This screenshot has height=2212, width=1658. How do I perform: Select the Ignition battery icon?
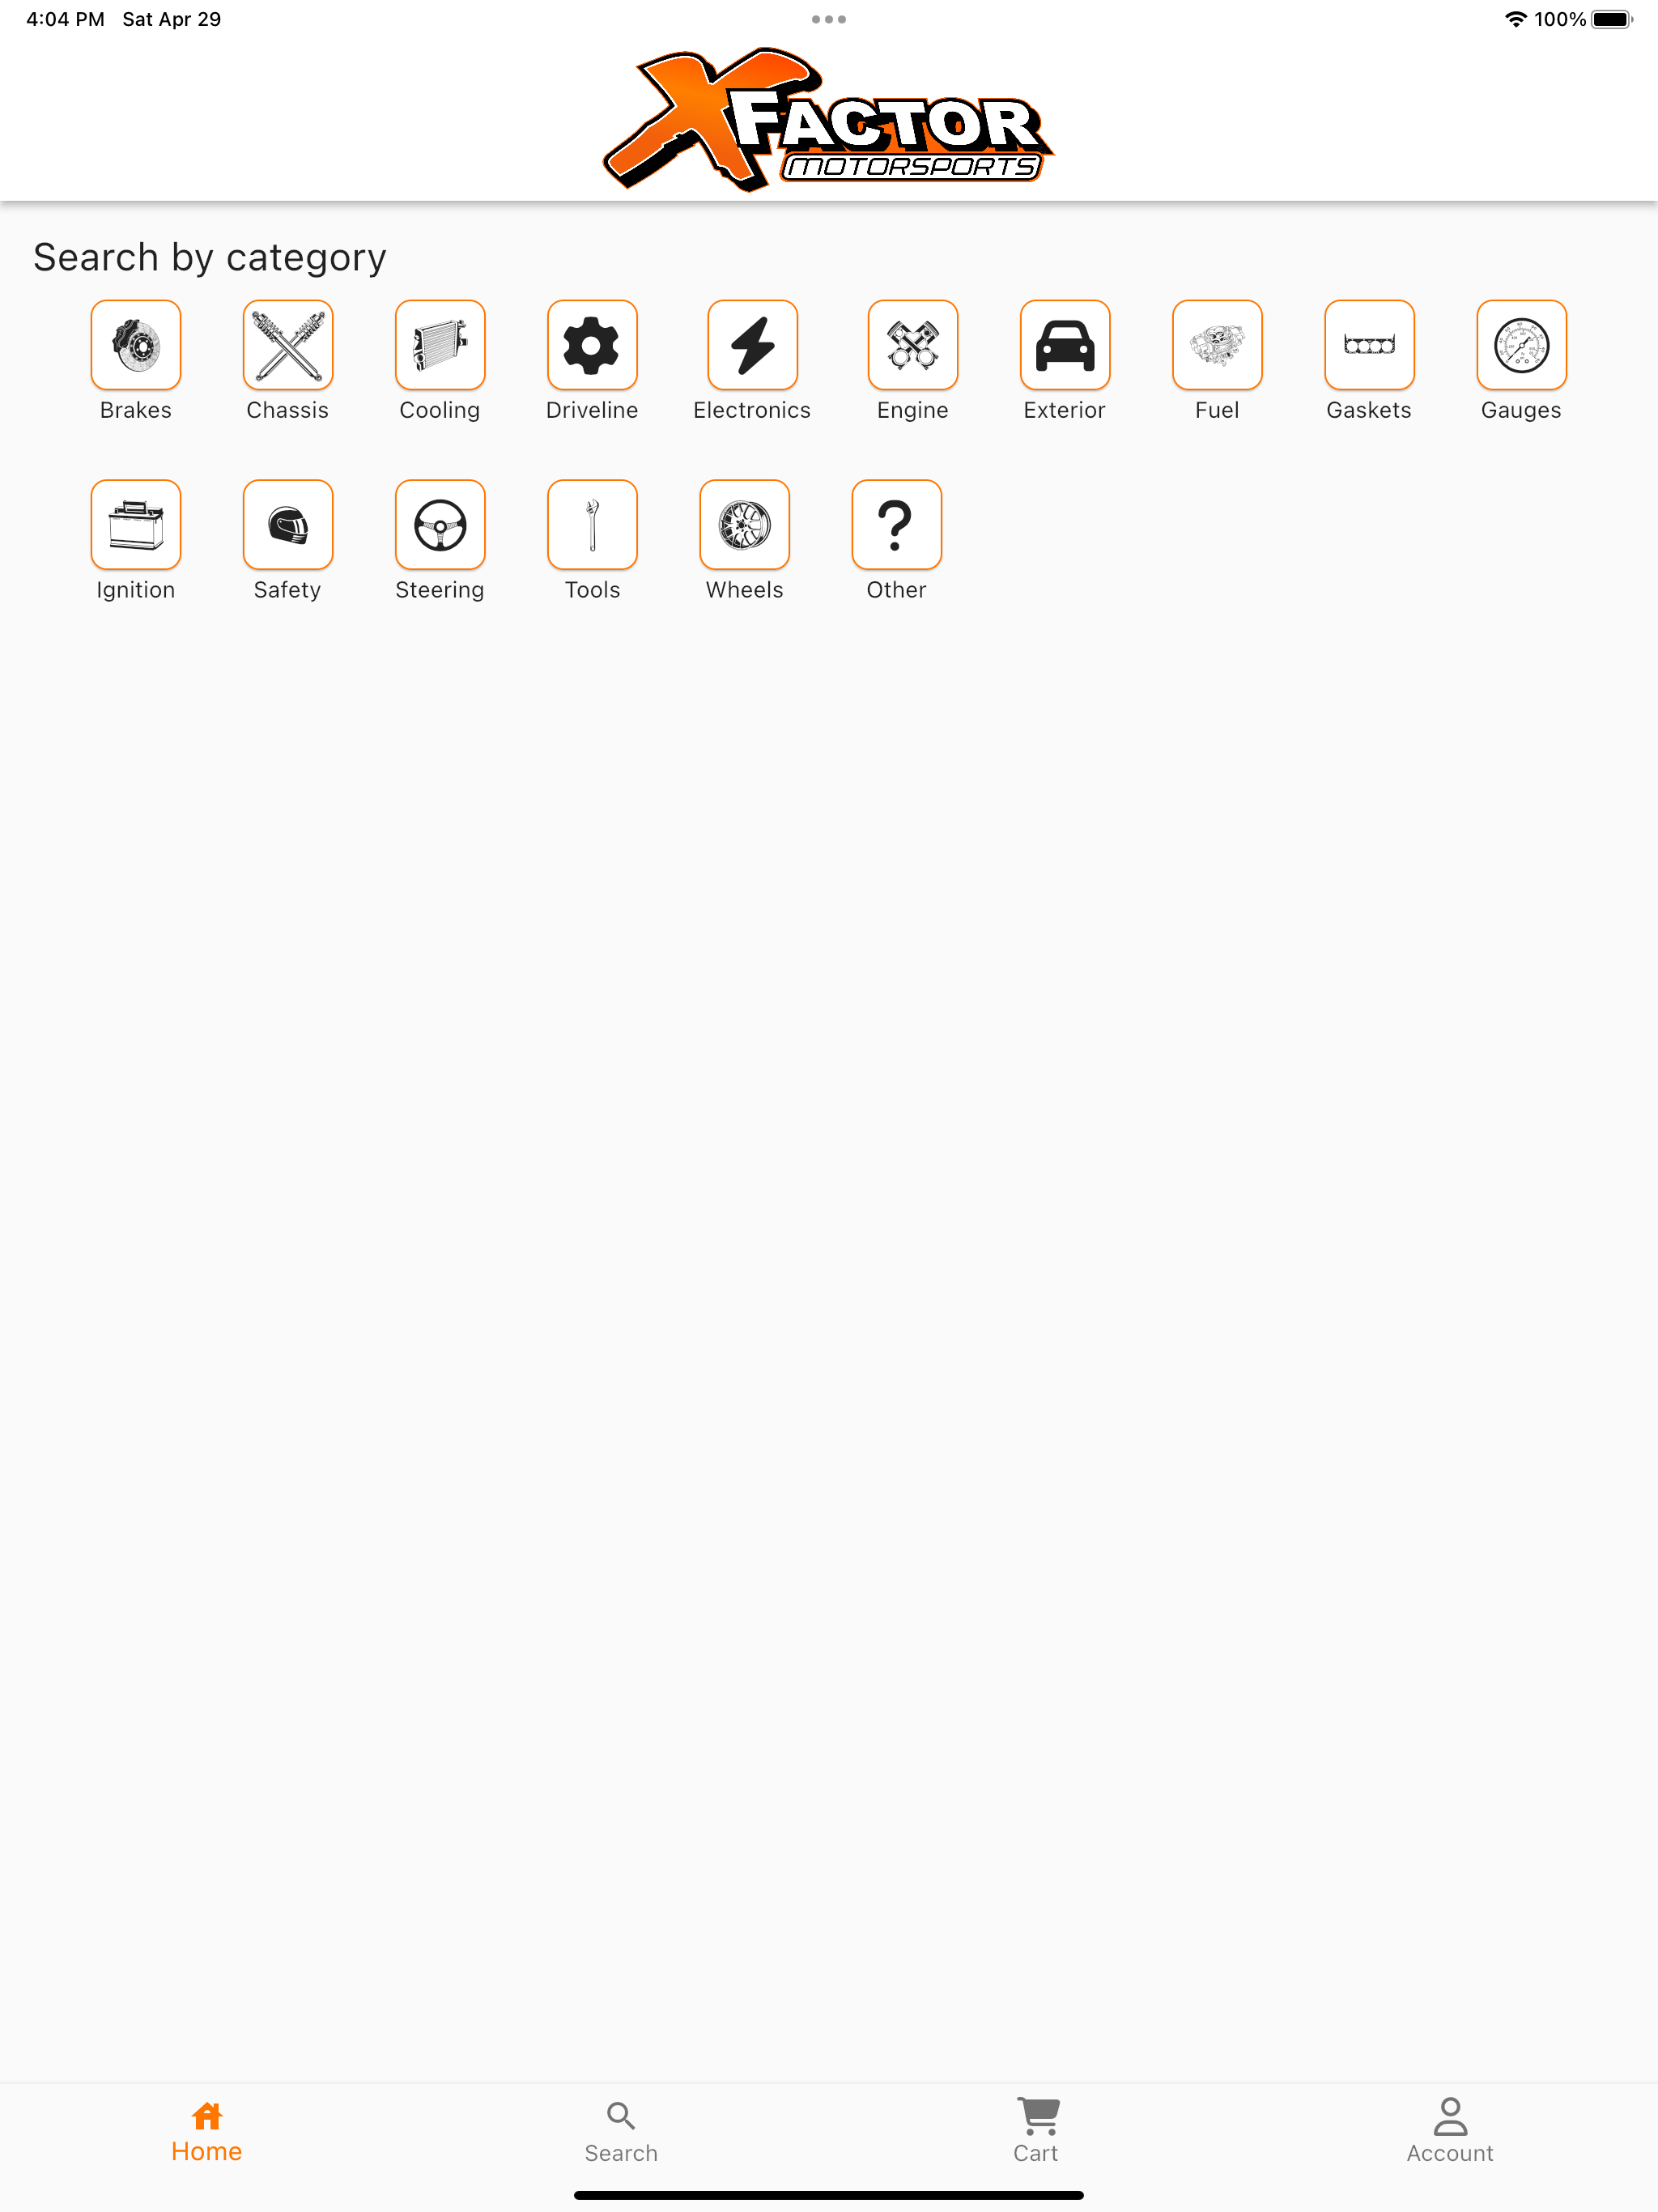pos(136,525)
